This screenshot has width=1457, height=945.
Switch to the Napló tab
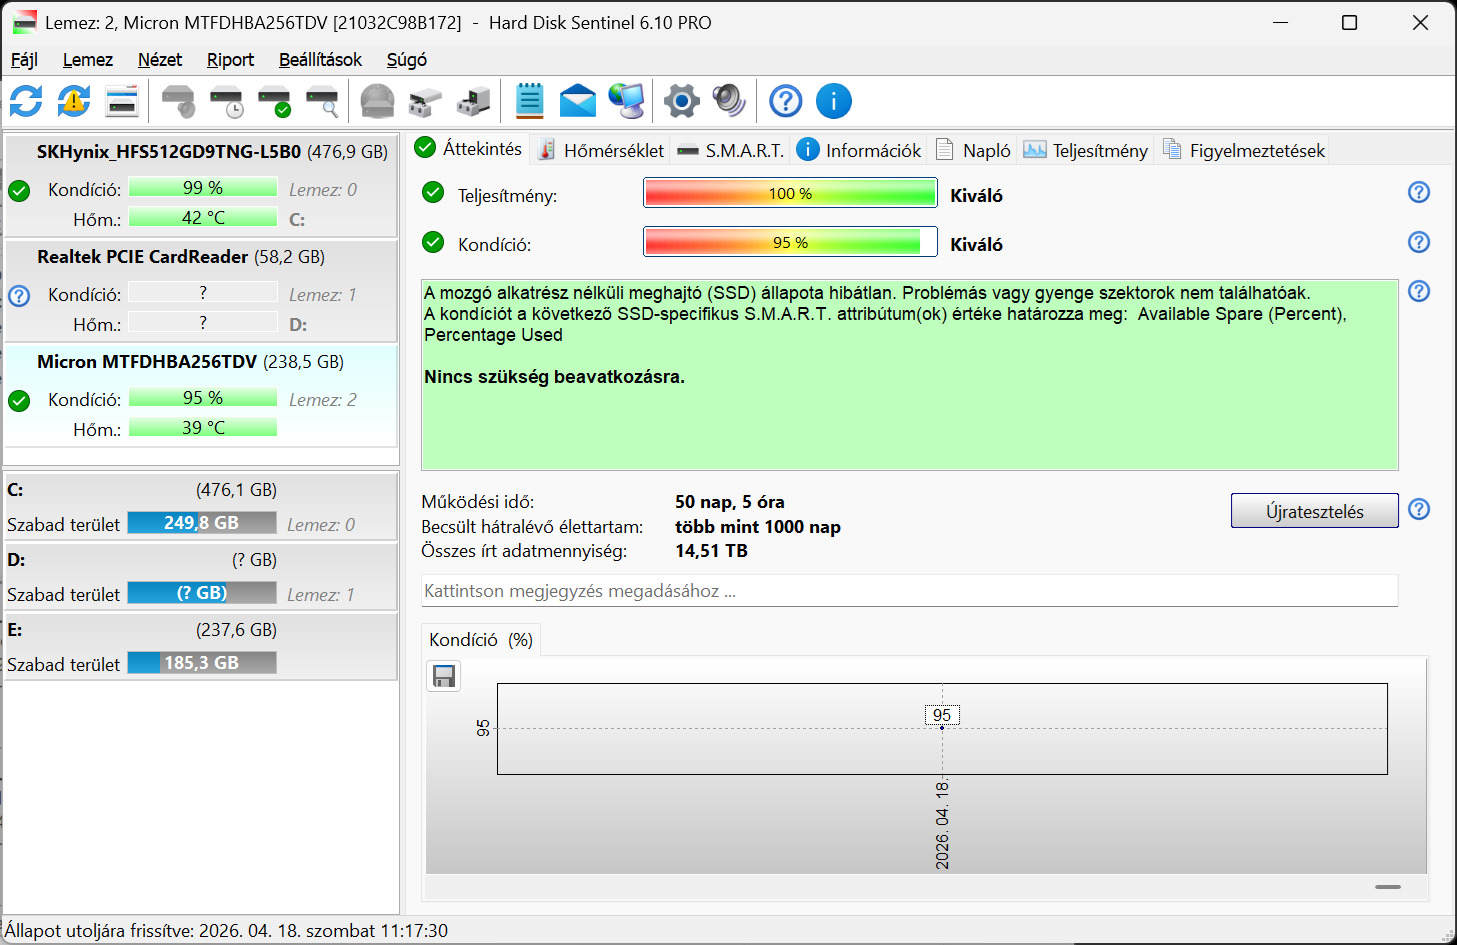(973, 150)
